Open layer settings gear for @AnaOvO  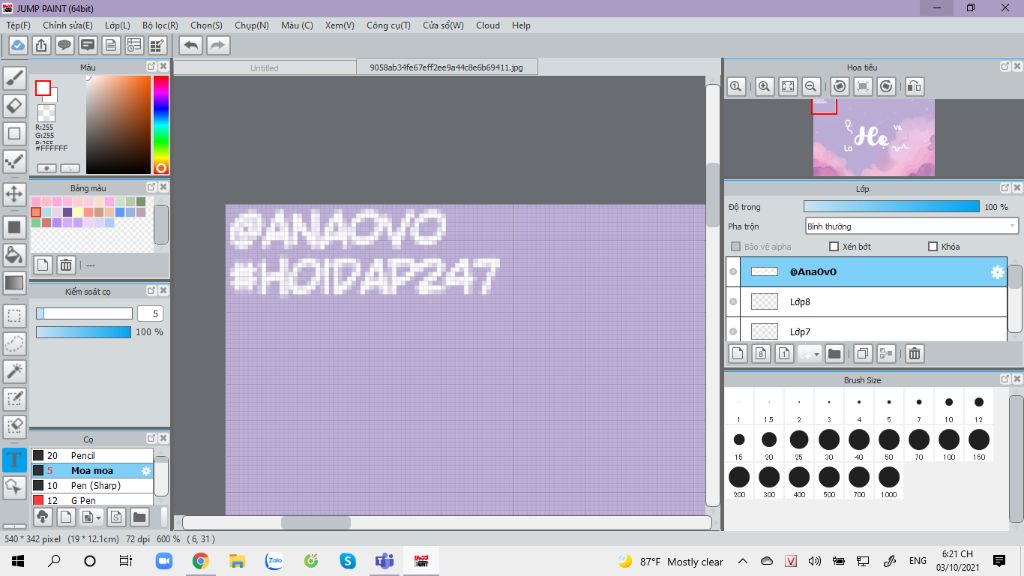click(x=997, y=272)
